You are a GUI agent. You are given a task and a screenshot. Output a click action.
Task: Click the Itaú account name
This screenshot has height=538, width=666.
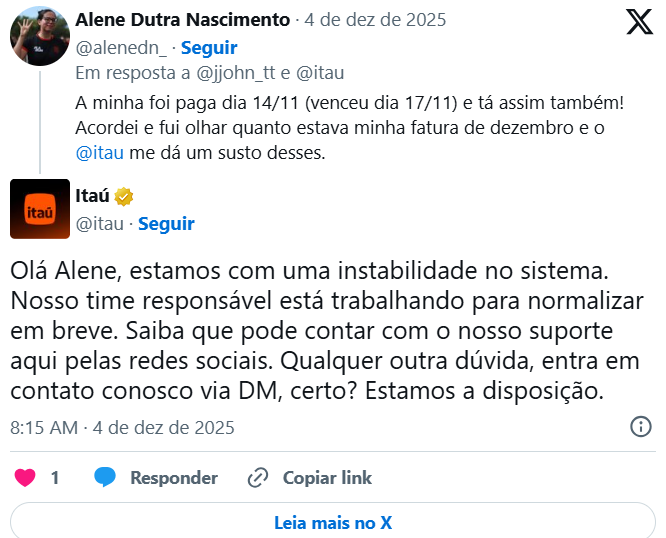93,197
